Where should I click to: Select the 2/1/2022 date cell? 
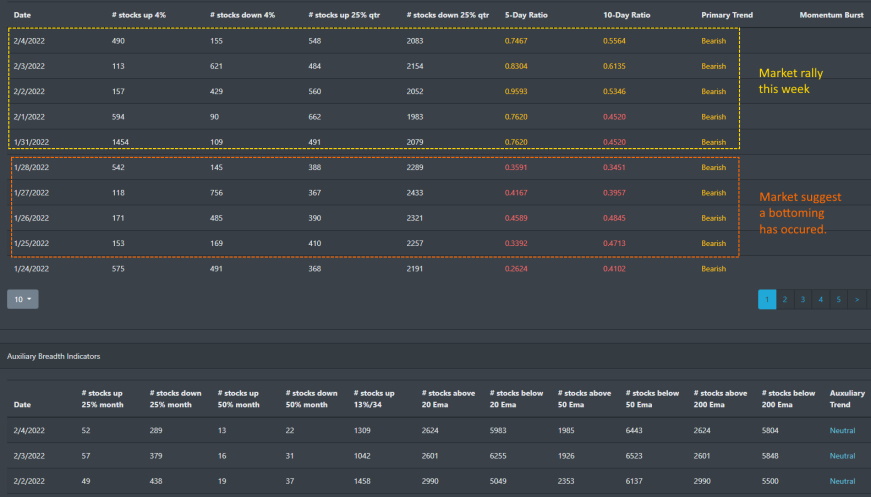(x=29, y=117)
